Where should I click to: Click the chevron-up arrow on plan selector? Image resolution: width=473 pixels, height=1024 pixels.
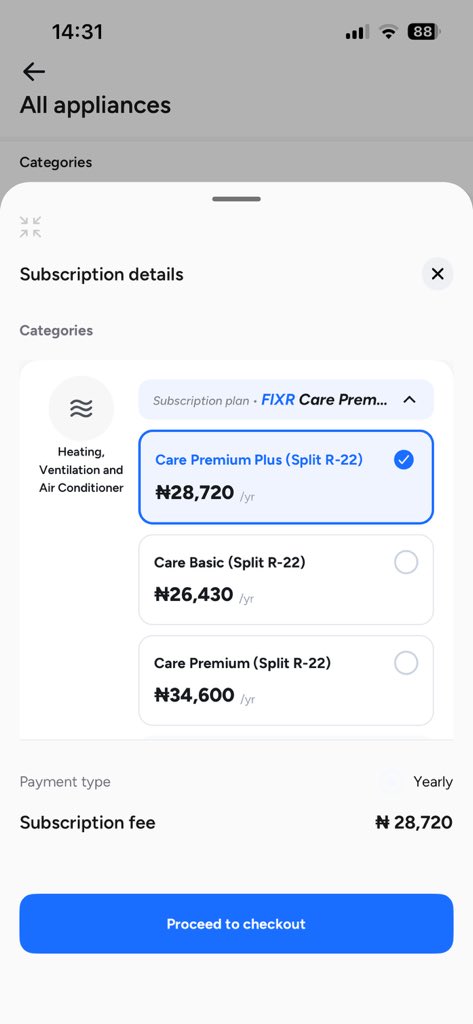click(410, 400)
